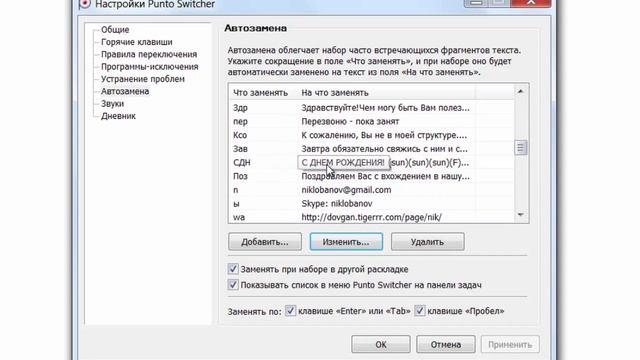Image resolution: width=640 pixels, height=360 pixels.
Task: Select the пер row Перезвоню - пока занят
Action: point(371,121)
